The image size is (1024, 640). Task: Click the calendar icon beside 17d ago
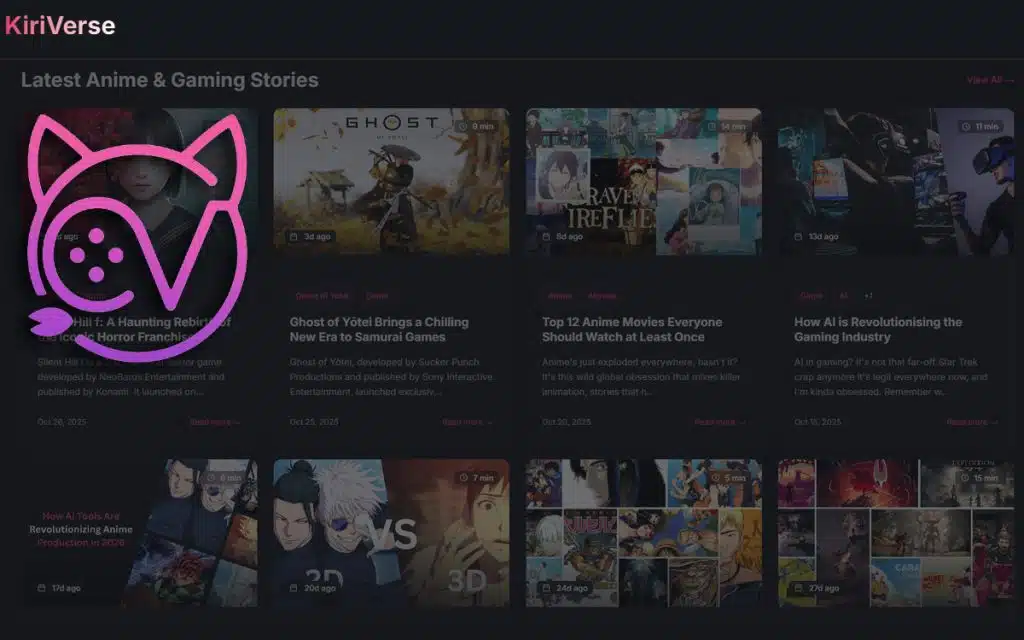click(x=41, y=588)
